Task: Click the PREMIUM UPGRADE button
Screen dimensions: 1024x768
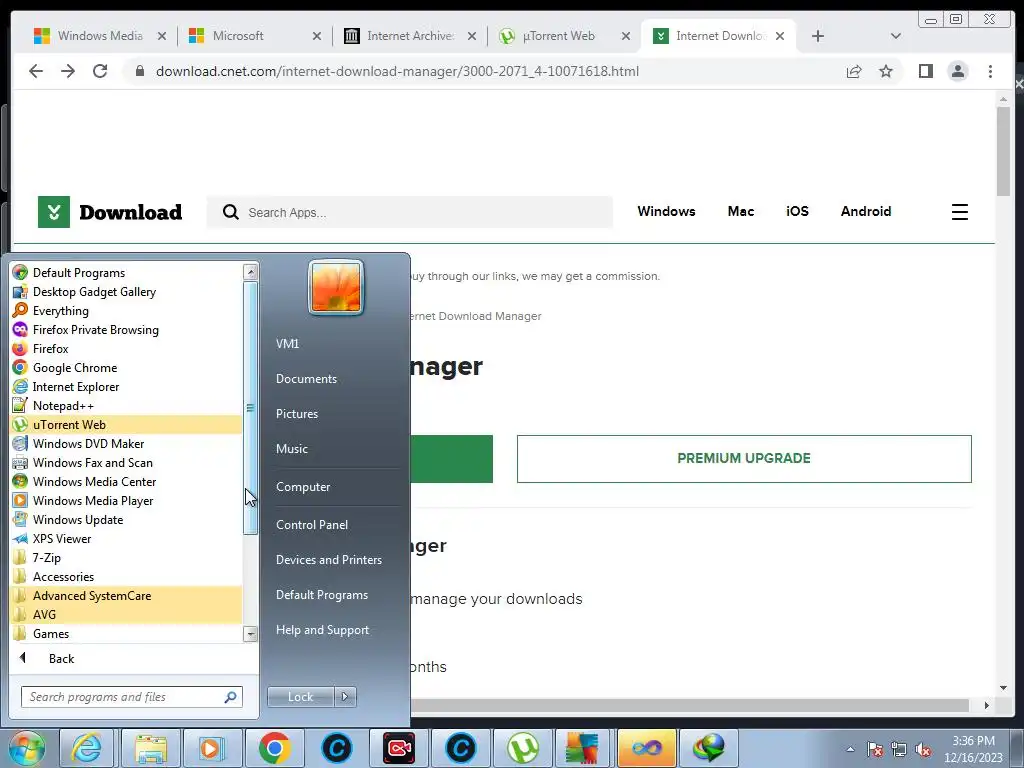Action: [744, 458]
